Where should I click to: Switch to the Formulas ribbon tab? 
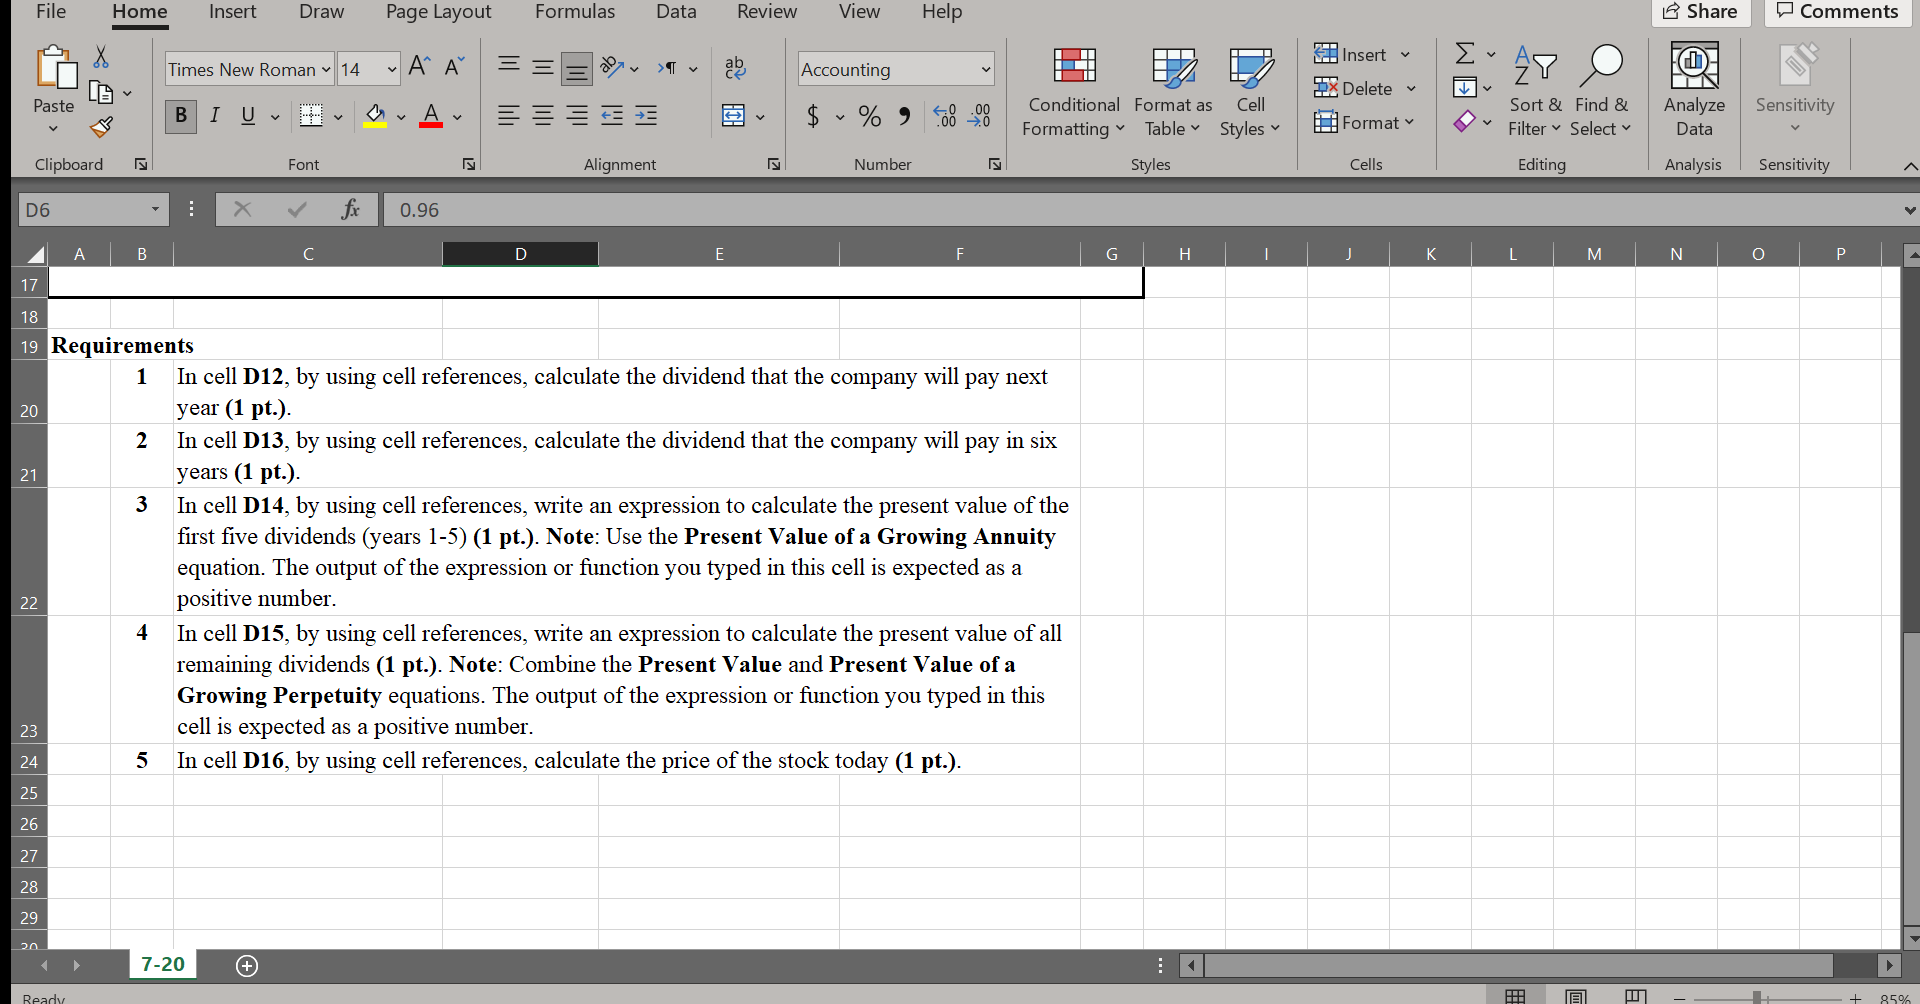pos(574,12)
